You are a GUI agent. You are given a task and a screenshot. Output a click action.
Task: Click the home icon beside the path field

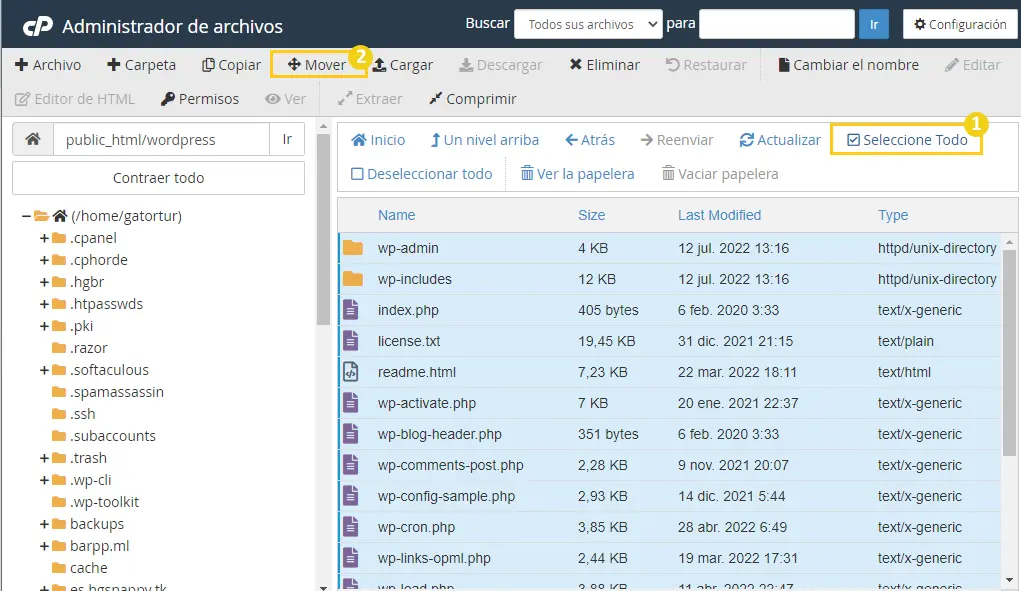click(x=33, y=139)
